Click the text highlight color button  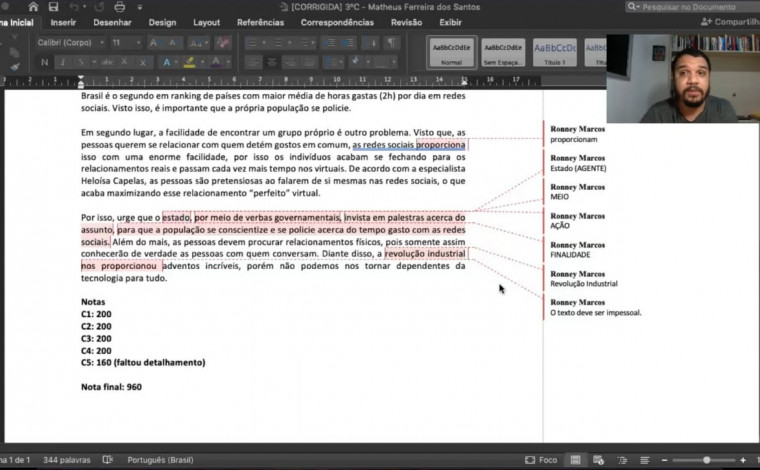coord(190,62)
